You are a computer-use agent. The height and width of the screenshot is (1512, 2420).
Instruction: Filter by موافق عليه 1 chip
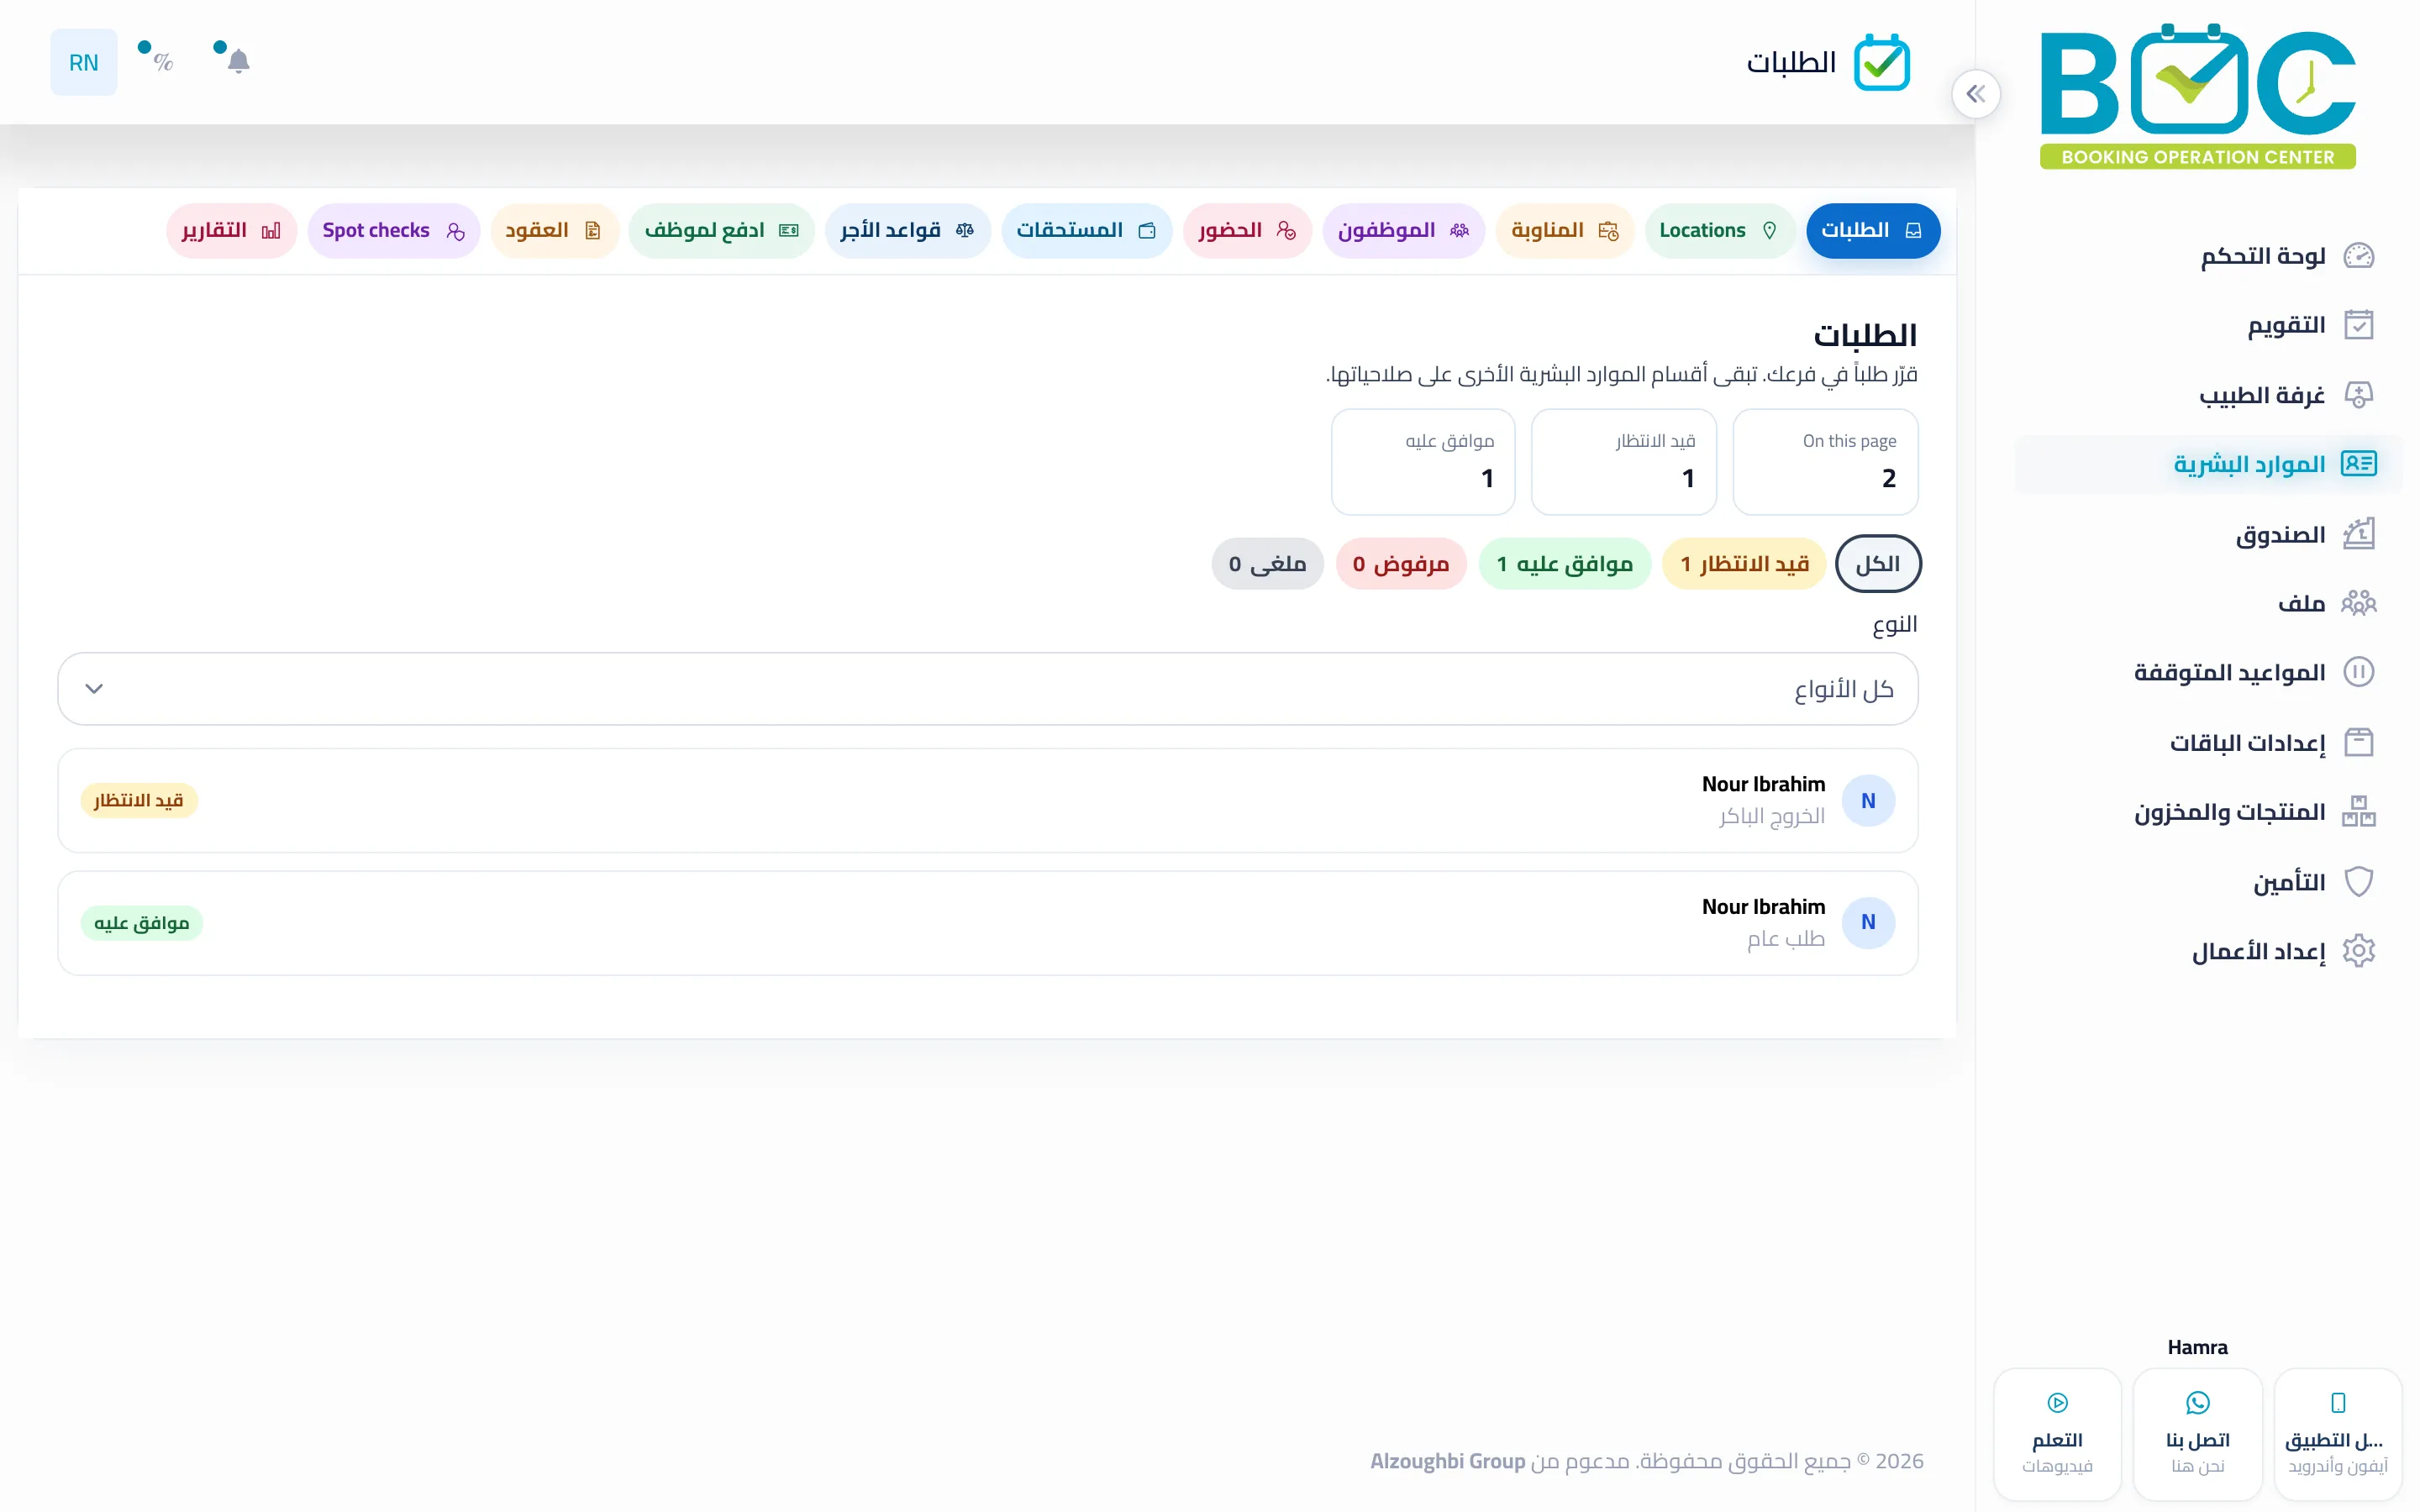[1564, 564]
